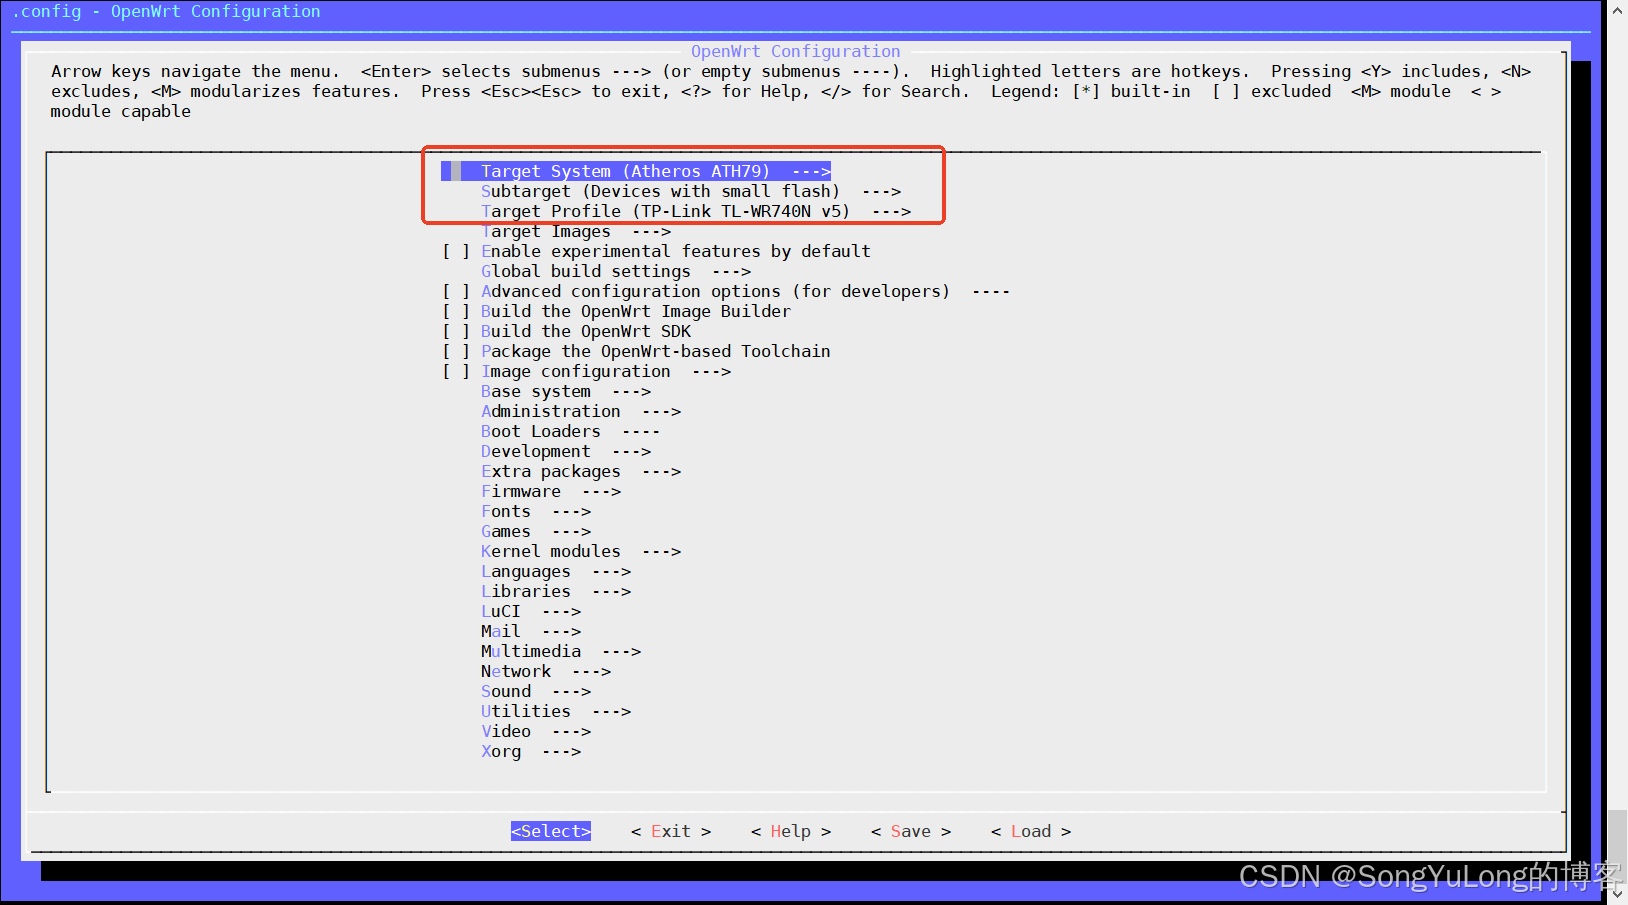Expand the Games submenu
Image resolution: width=1628 pixels, height=905 pixels.
coord(536,531)
